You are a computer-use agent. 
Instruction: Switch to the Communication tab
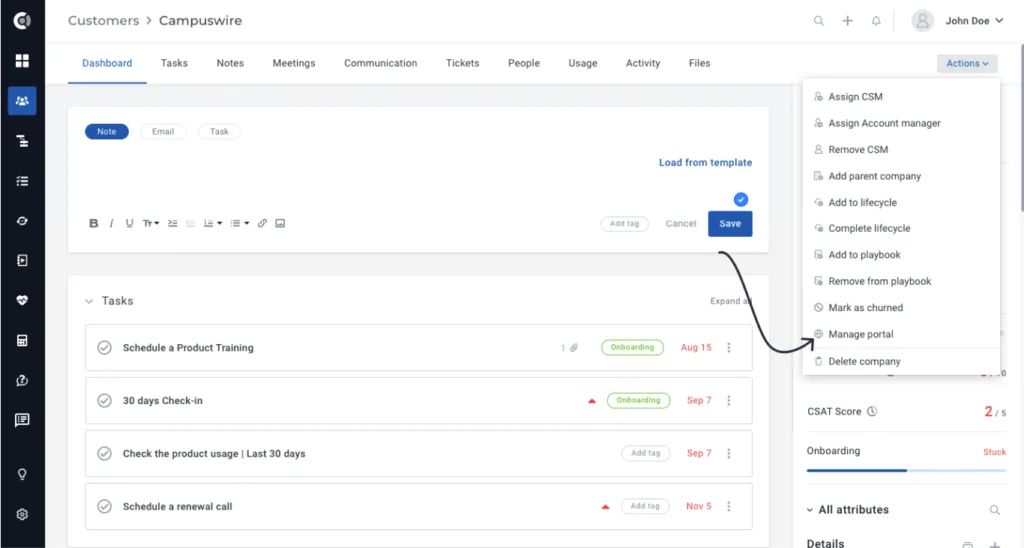pyautogui.click(x=381, y=63)
